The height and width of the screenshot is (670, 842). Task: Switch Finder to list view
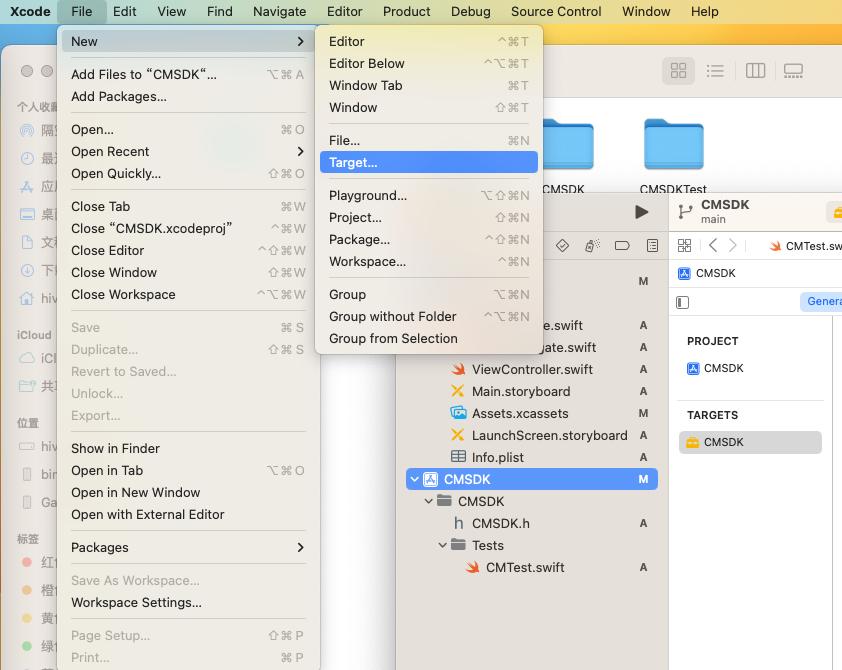point(715,70)
